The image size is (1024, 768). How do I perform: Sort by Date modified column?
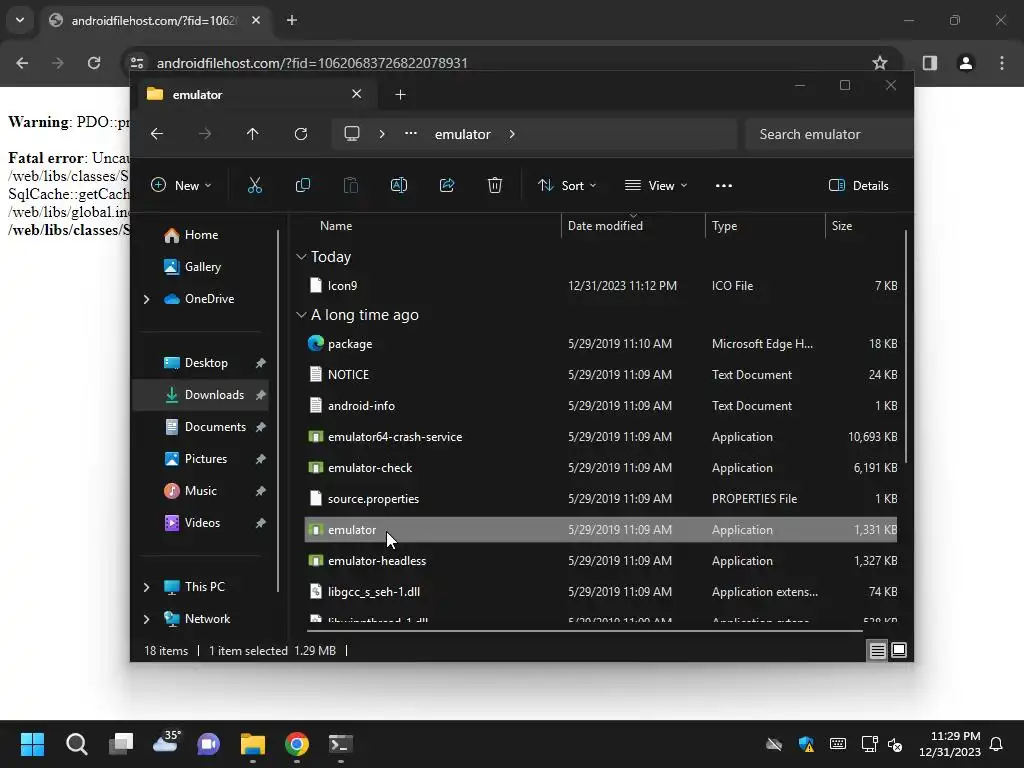(605, 226)
